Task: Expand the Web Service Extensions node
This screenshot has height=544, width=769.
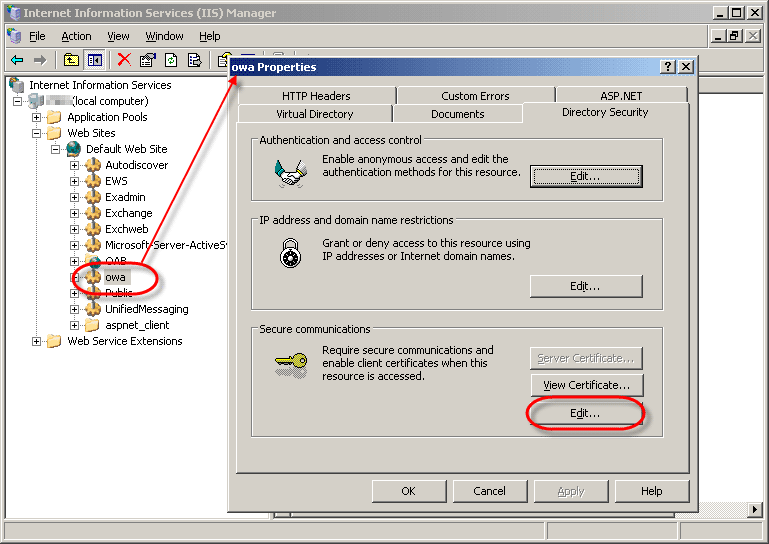Action: pyautogui.click(x=36, y=341)
